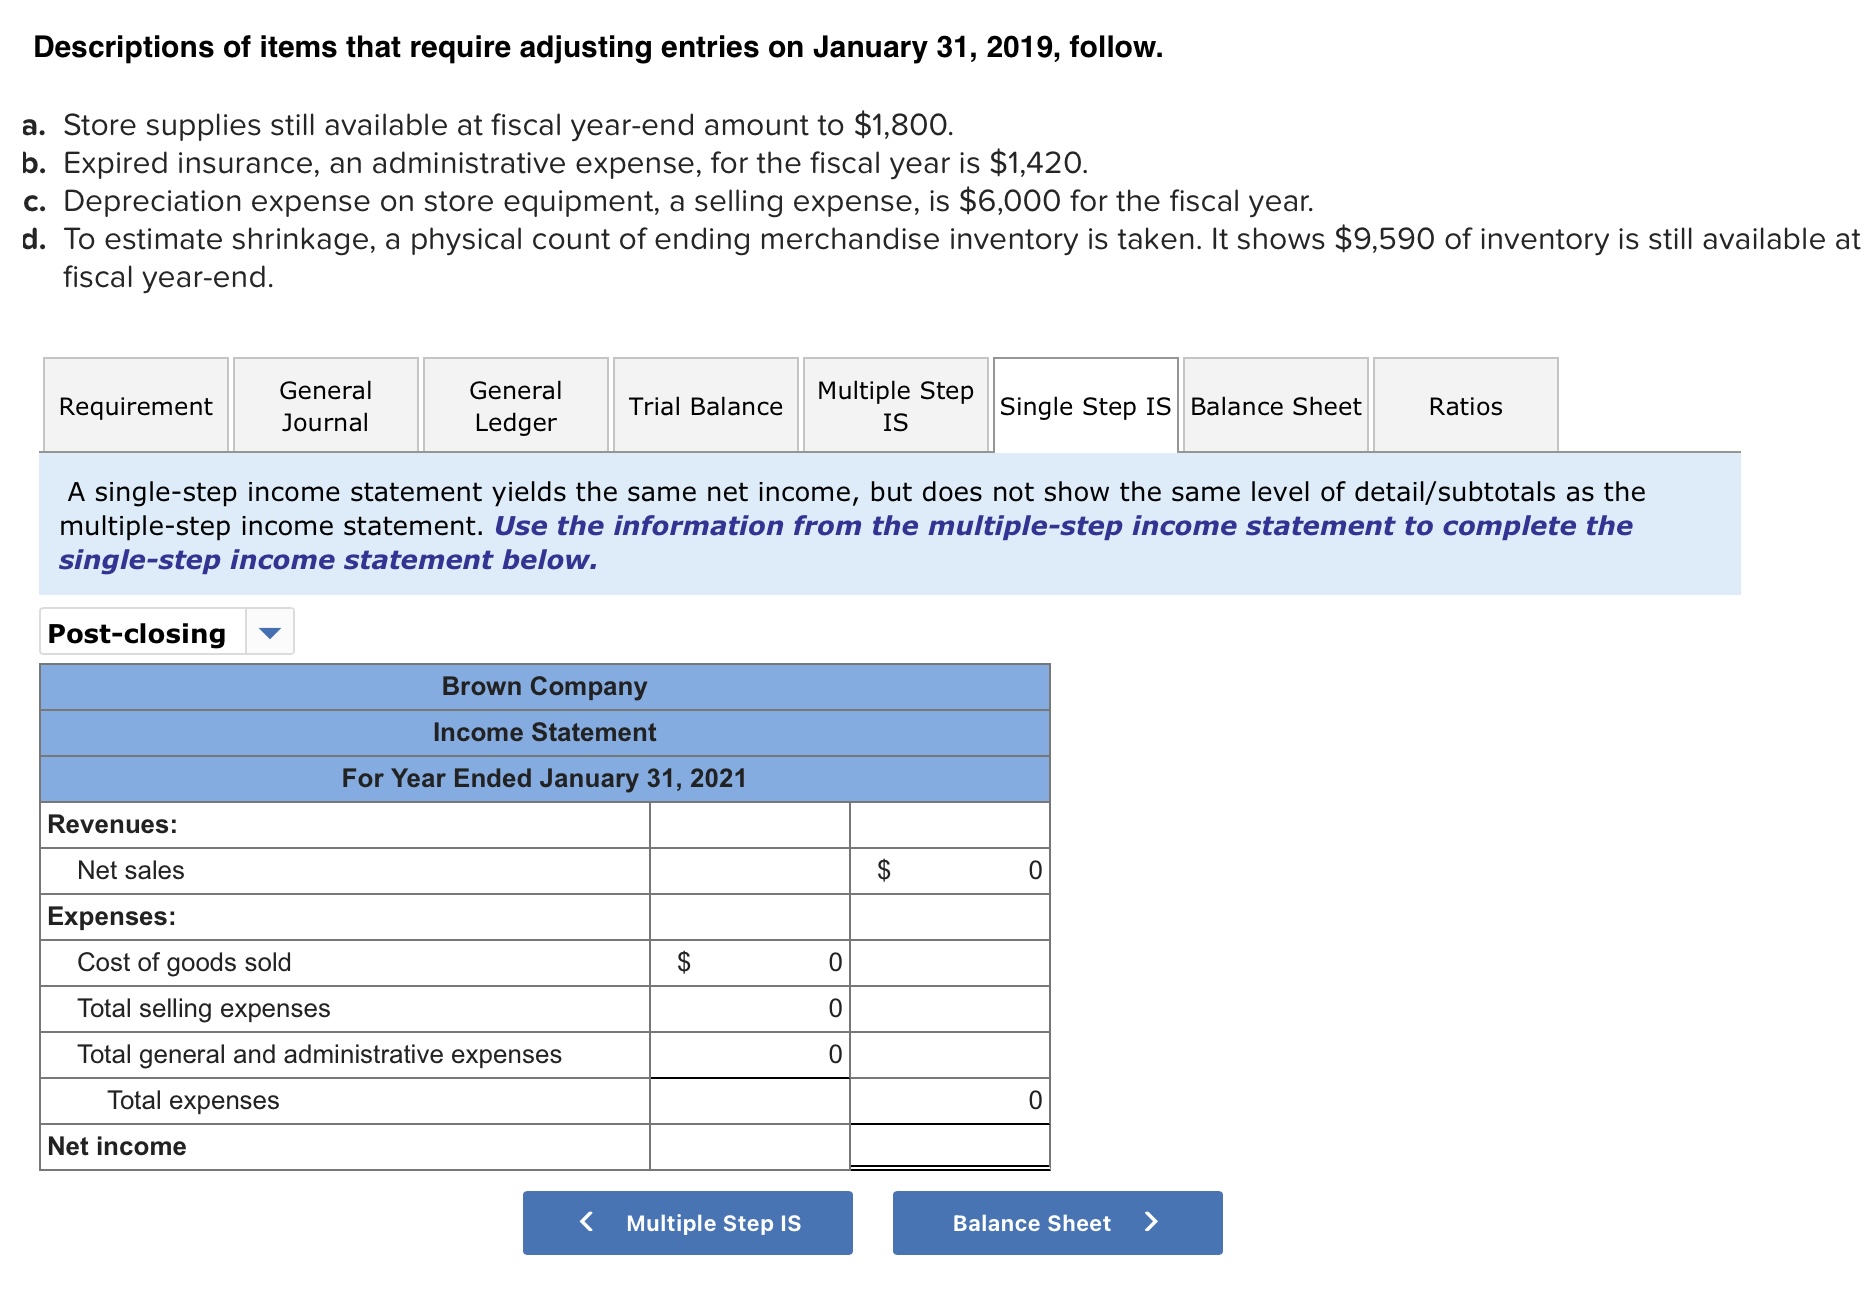Click the Brown Company header

click(545, 687)
